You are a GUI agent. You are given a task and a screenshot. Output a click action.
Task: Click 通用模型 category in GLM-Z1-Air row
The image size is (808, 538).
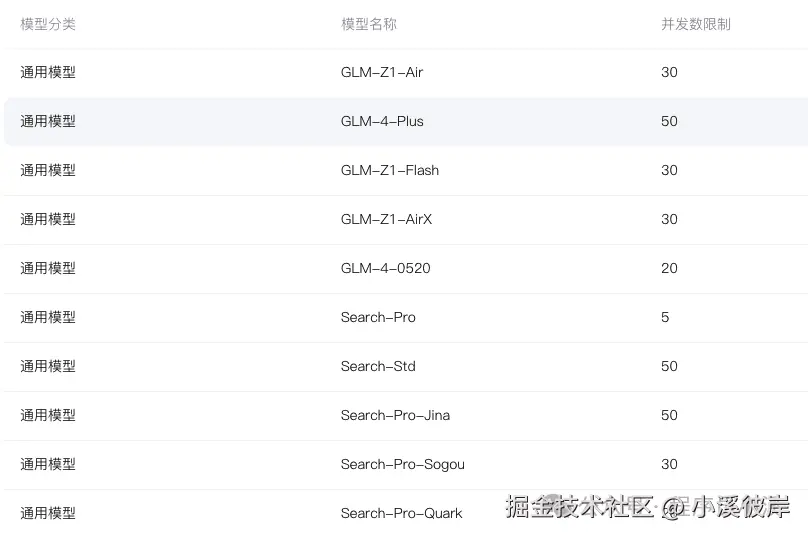[x=48, y=72]
